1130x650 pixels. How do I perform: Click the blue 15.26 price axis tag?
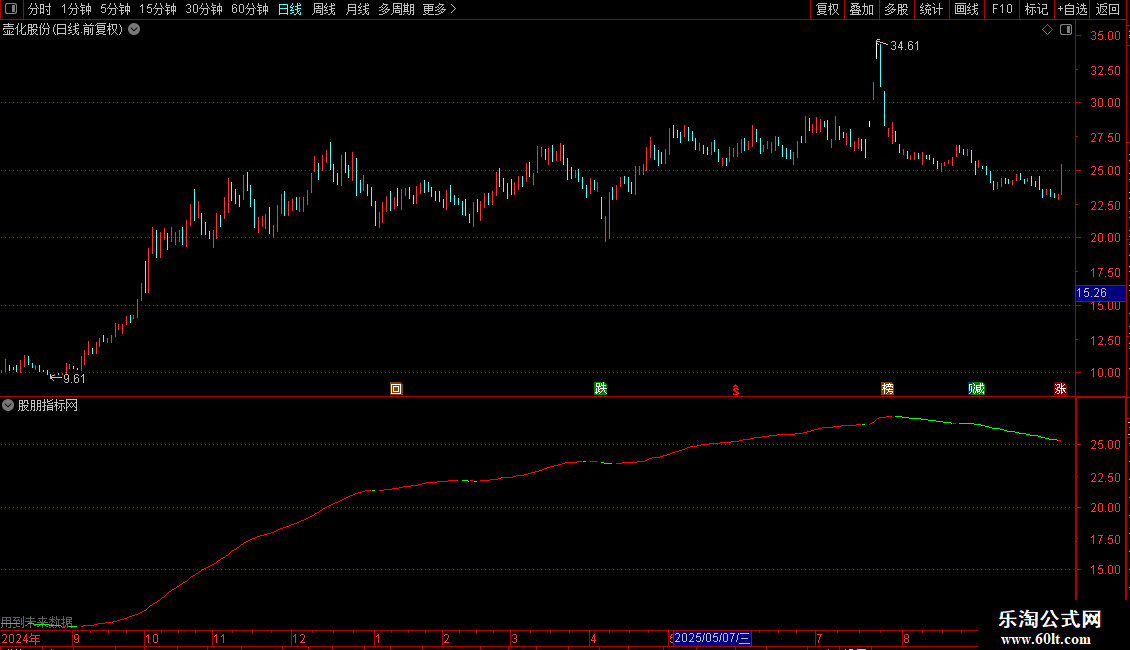click(1100, 293)
